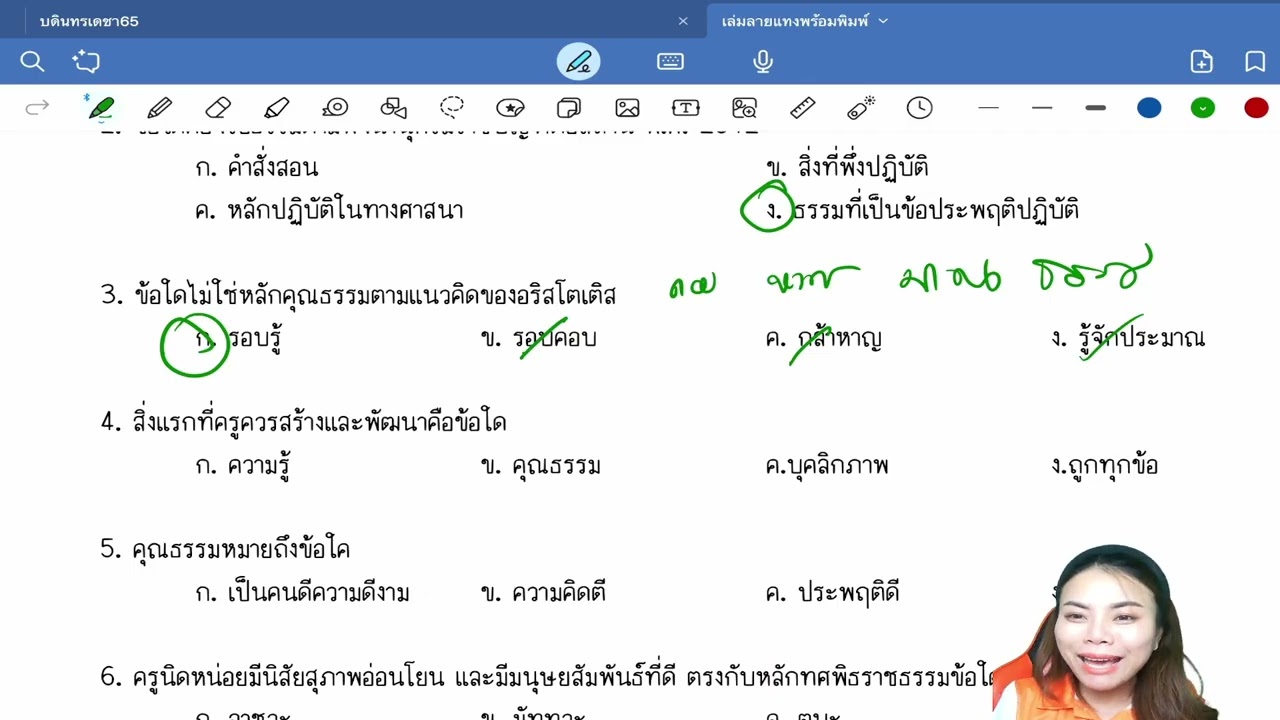Click answer 'ก. ความรู้'
This screenshot has height=720, width=1280.
click(x=243, y=466)
